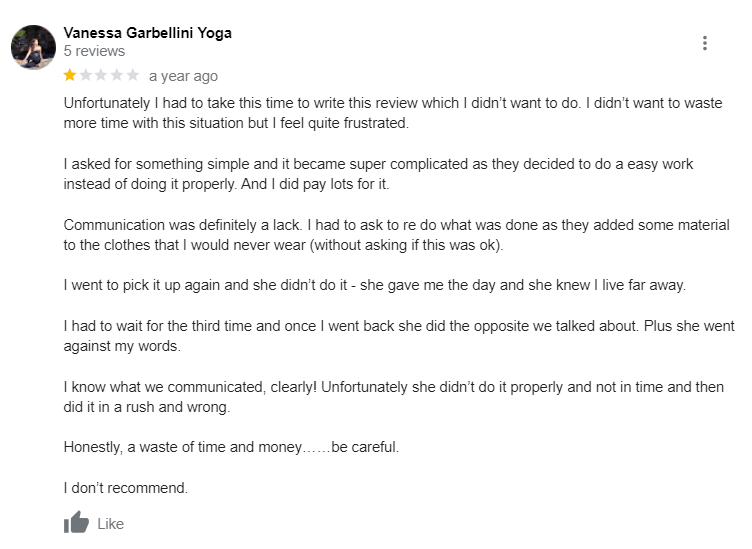The height and width of the screenshot is (549, 752).
Task: Click the 'Communication was definitely a lack' paragraph
Action: tap(397, 235)
